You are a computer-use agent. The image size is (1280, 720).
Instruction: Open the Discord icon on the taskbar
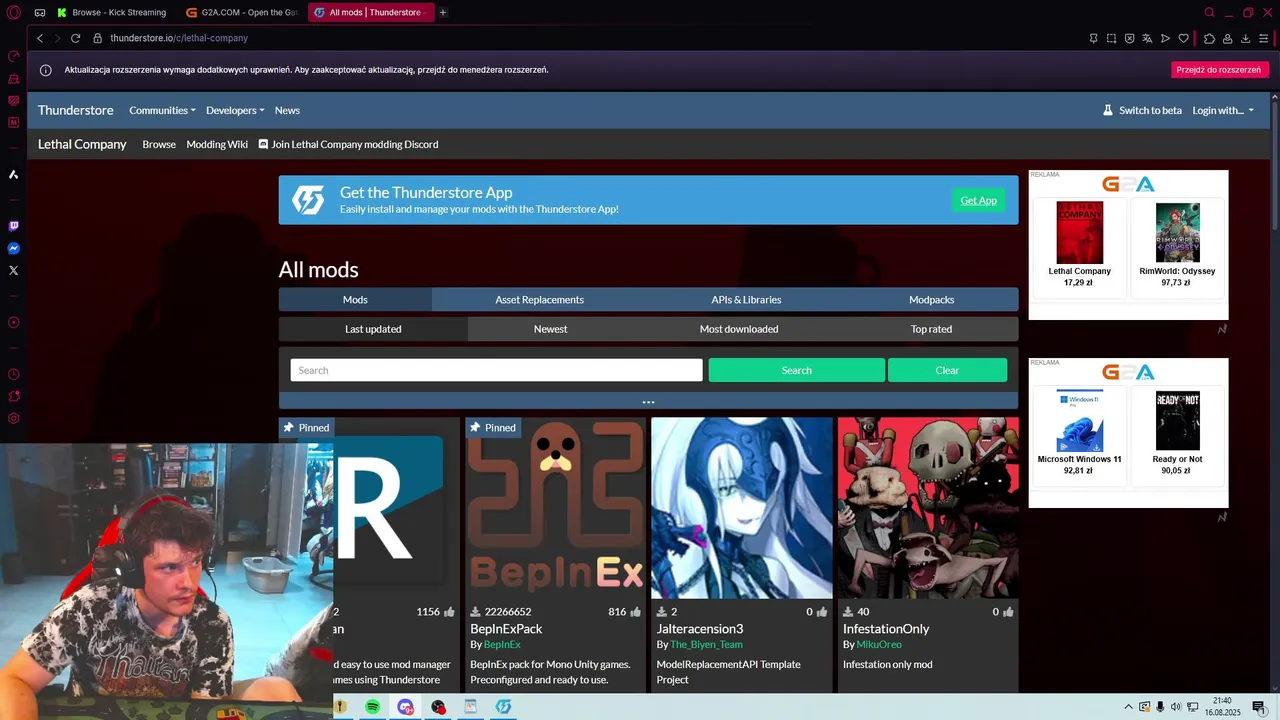click(x=405, y=707)
